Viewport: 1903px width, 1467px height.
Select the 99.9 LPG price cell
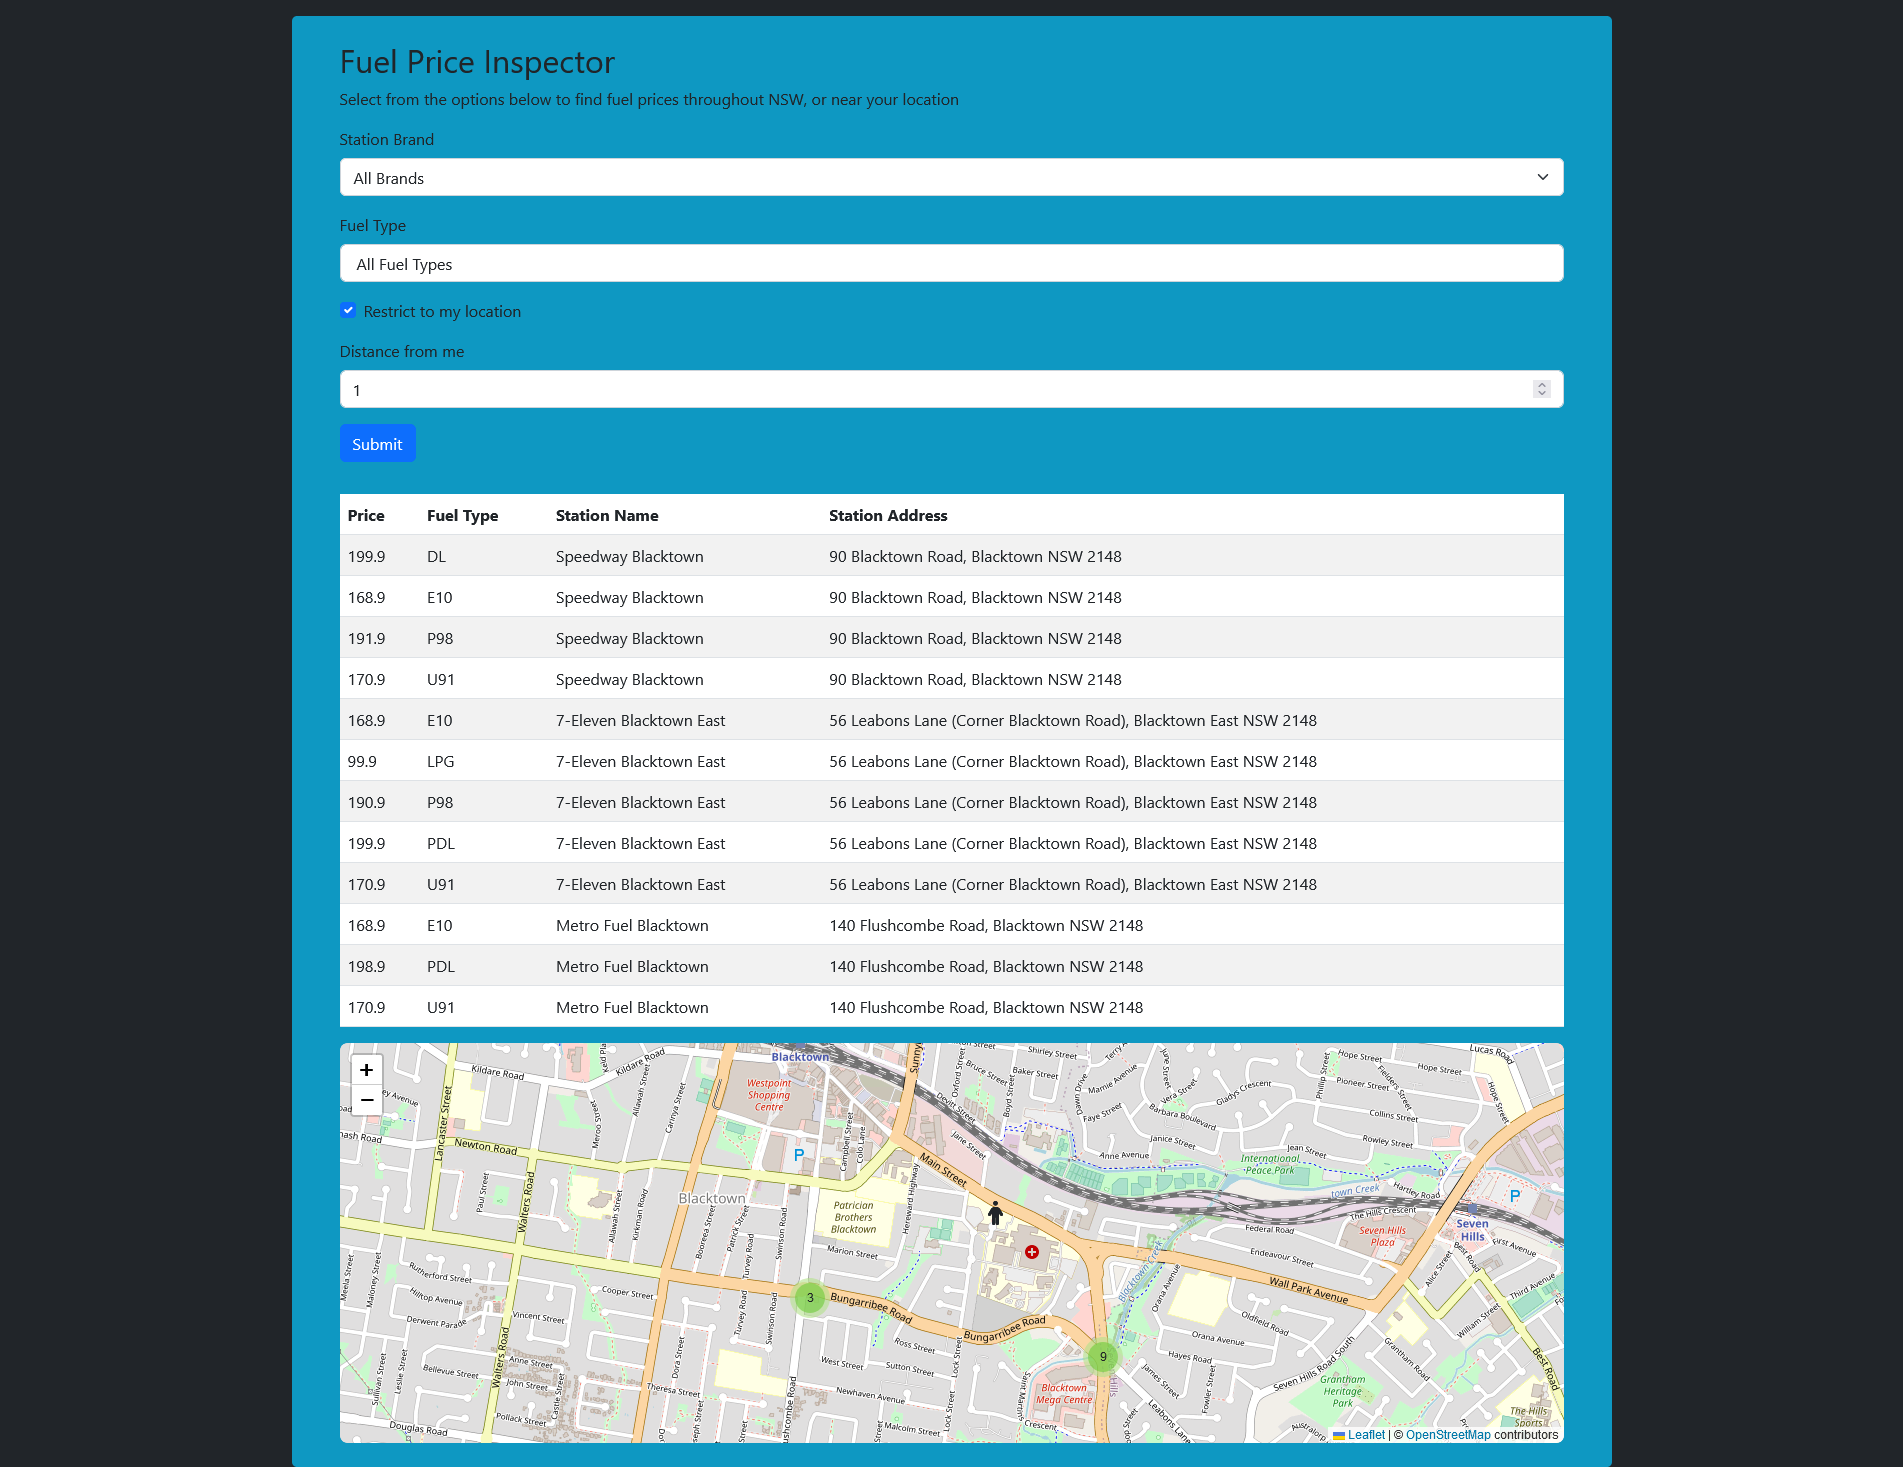(362, 762)
